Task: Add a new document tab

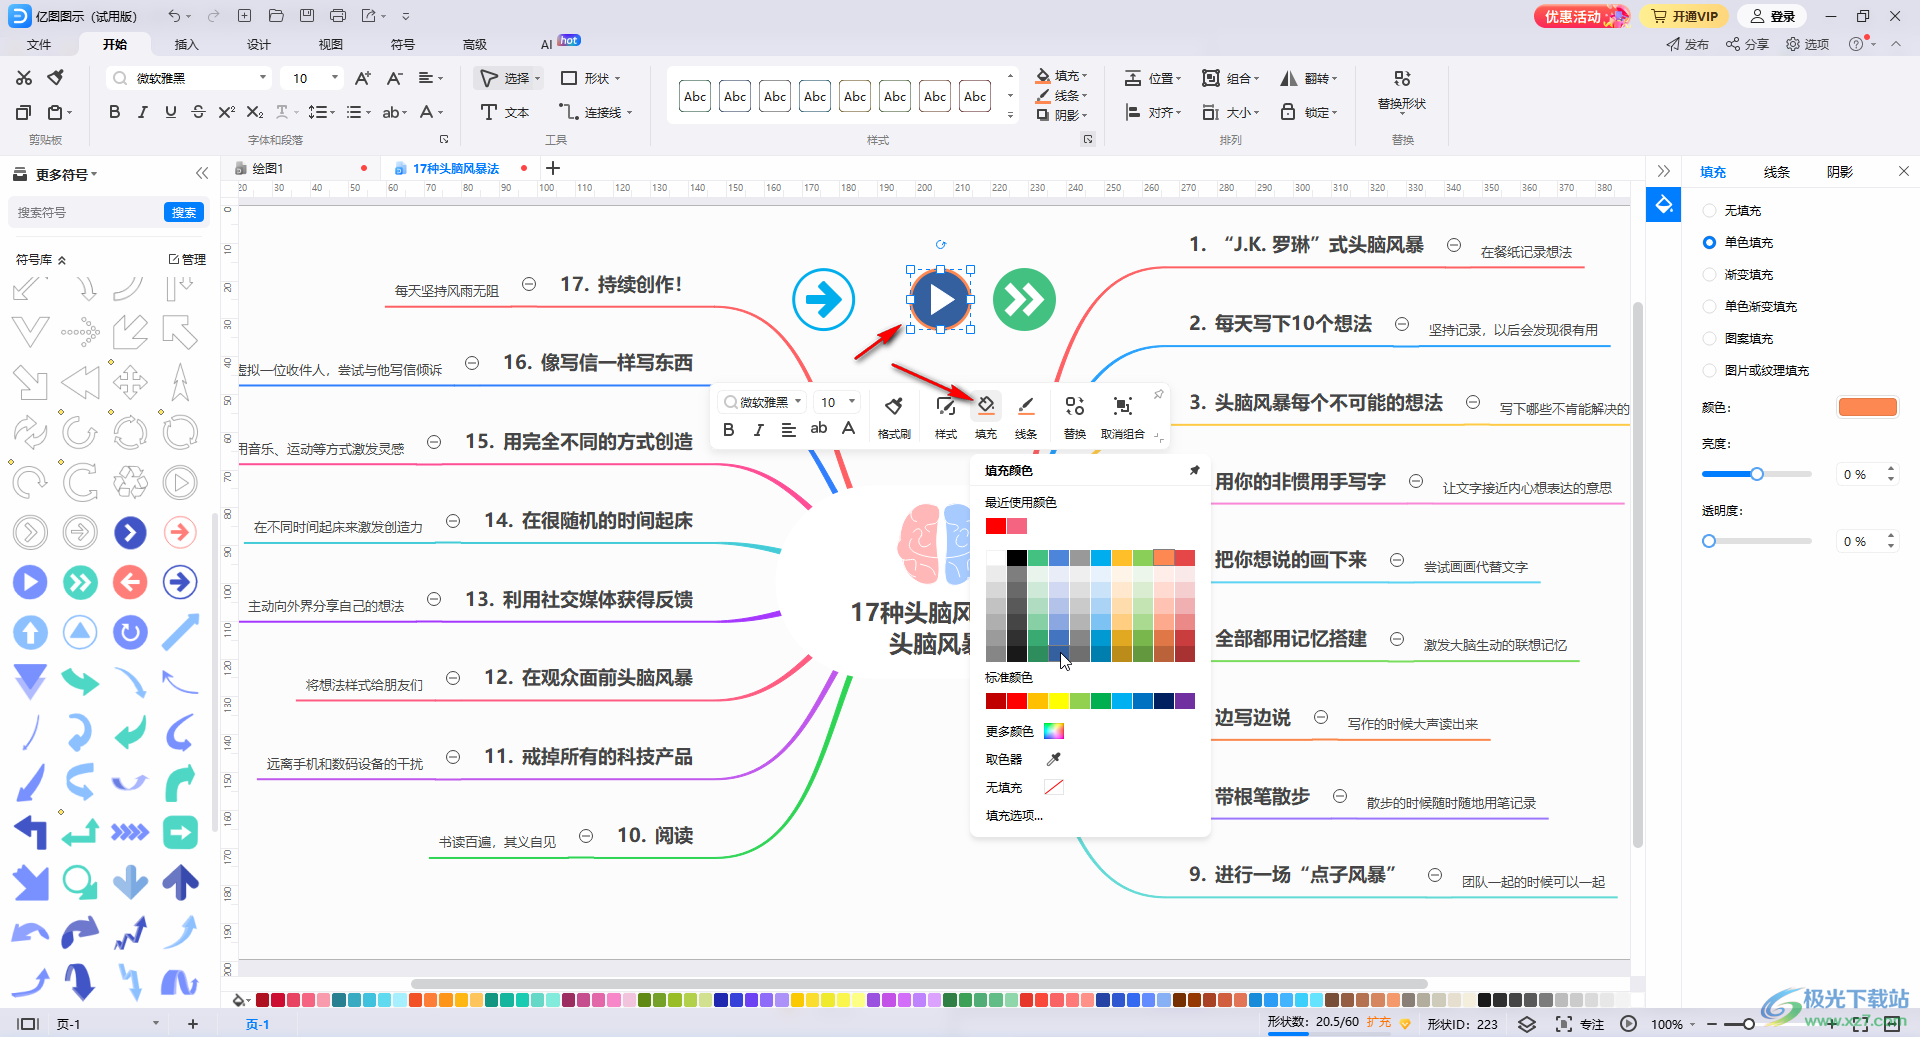Action: (553, 168)
